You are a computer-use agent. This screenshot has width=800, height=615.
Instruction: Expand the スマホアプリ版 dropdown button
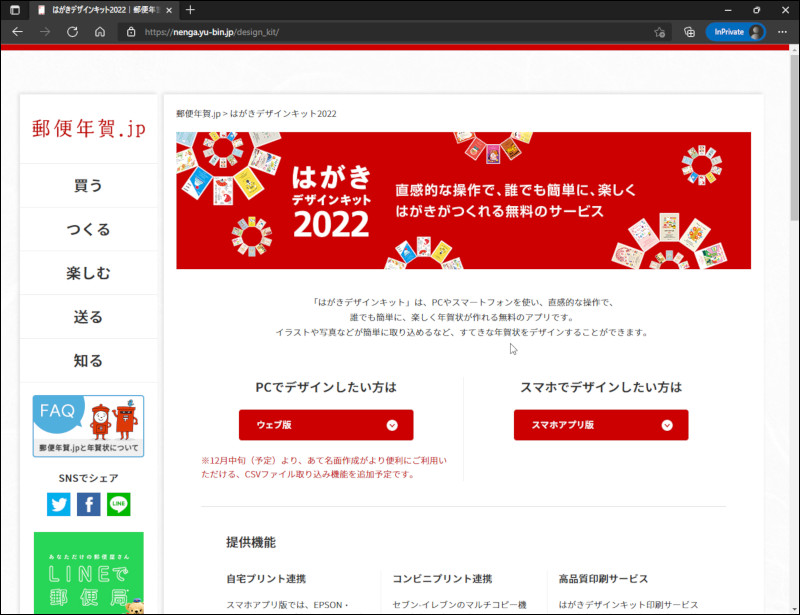tap(601, 425)
